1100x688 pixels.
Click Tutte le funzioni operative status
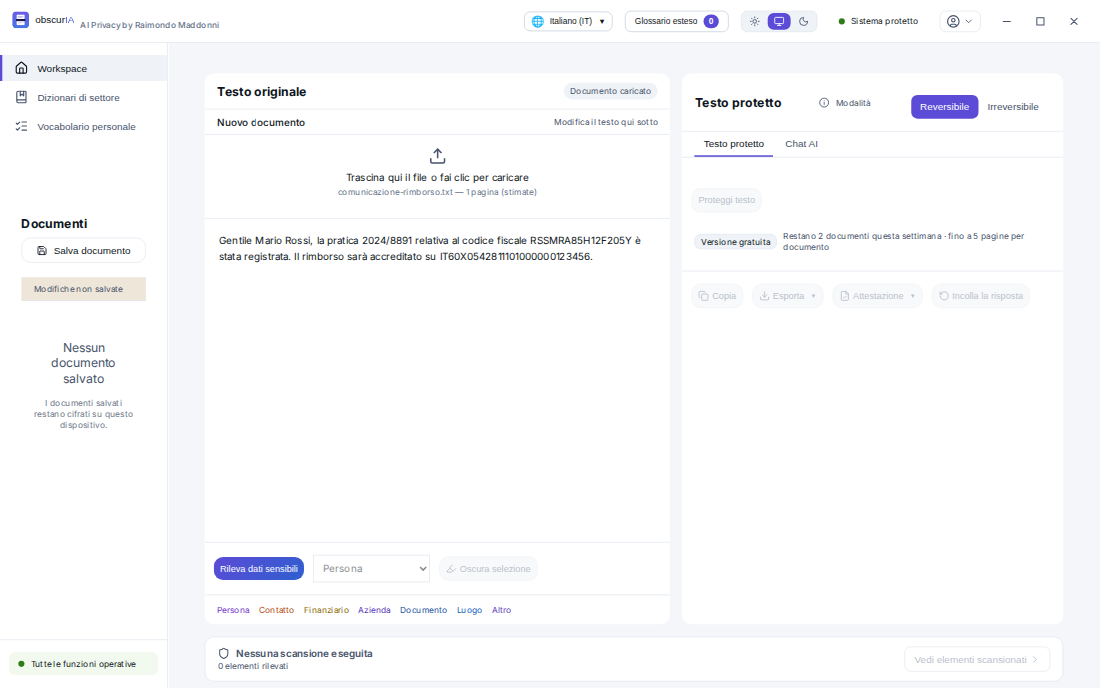coord(83,663)
